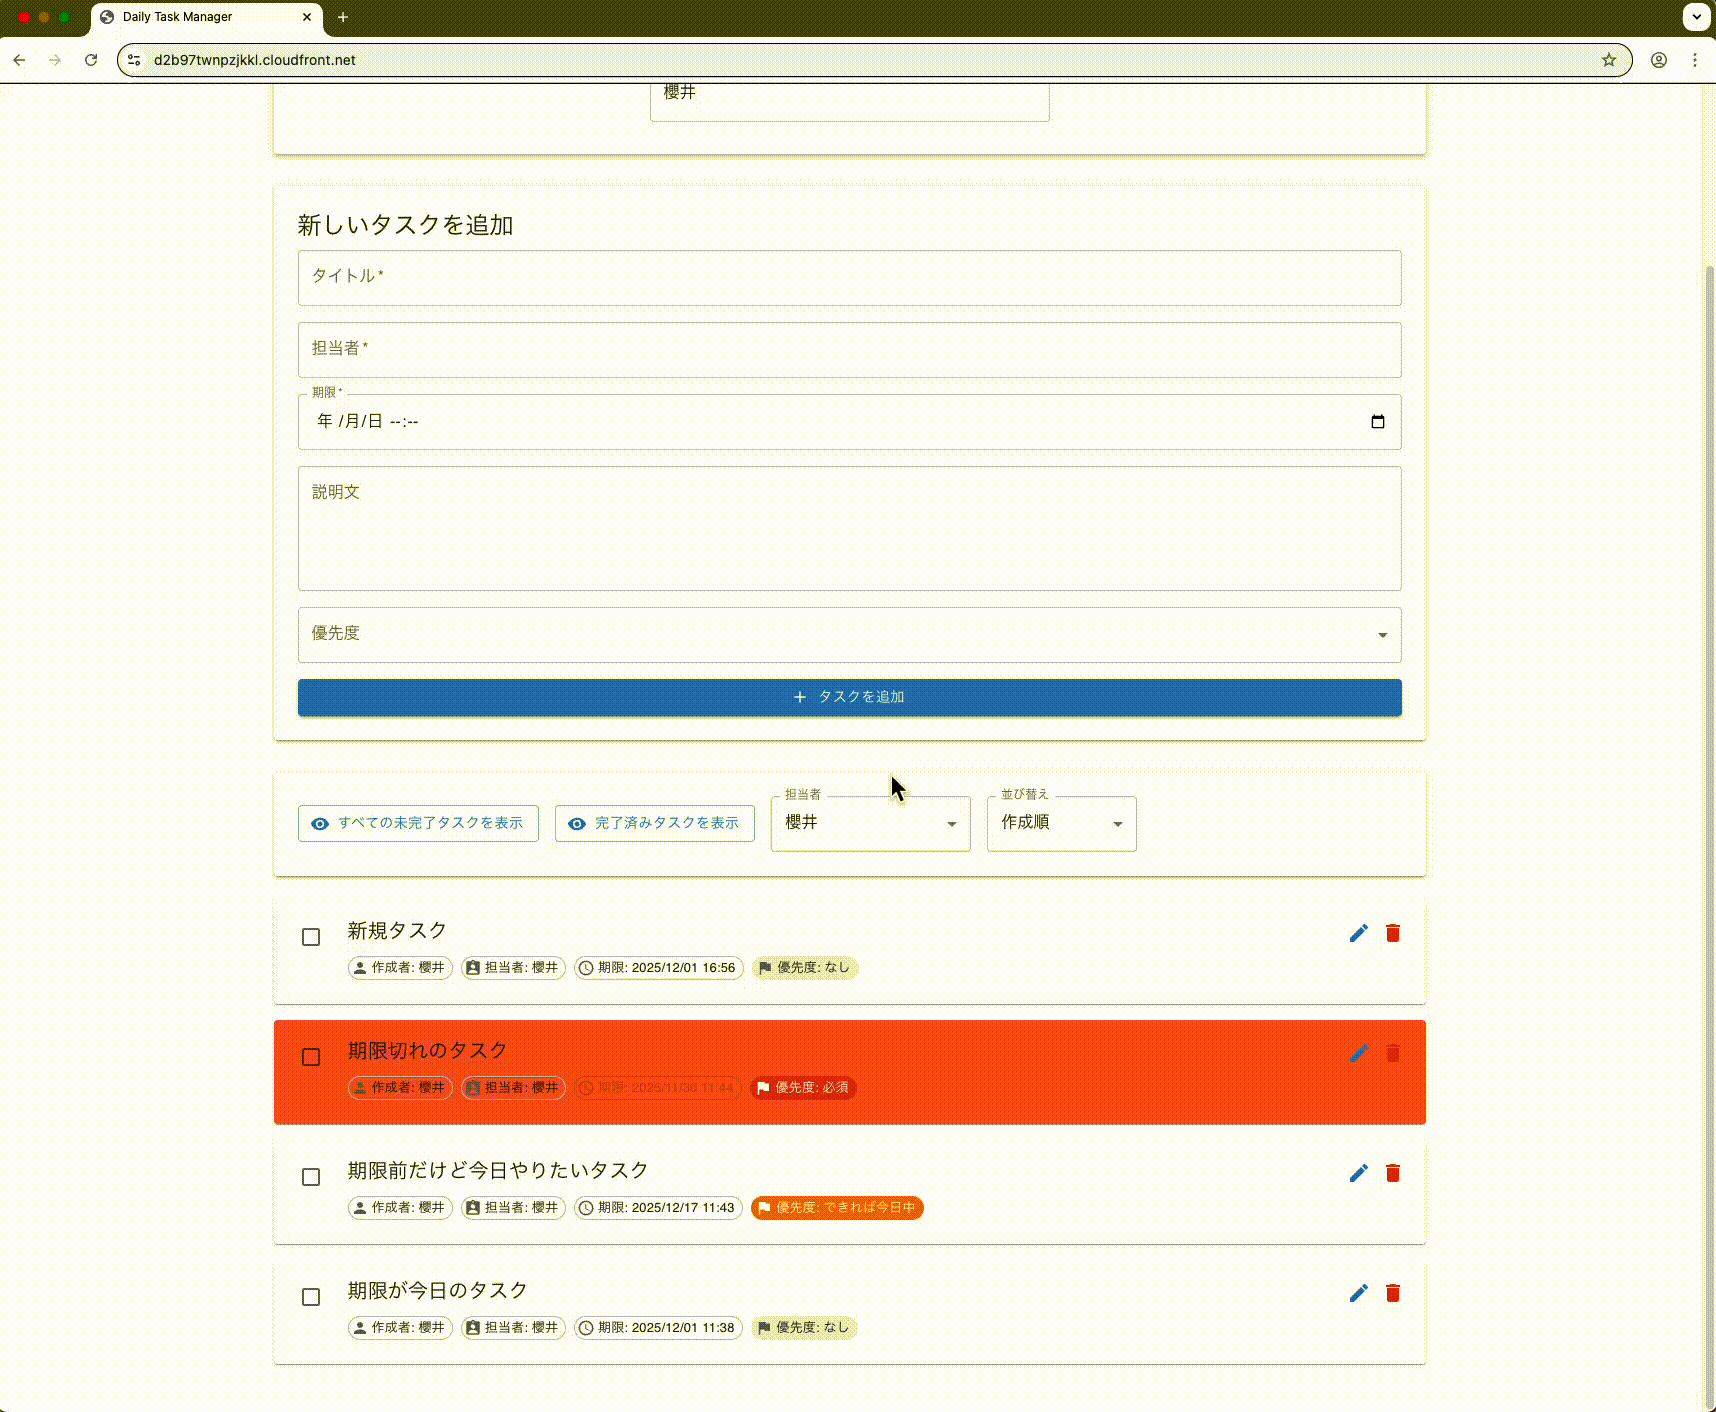The image size is (1716, 1412).
Task: Open calendar picker in 期限 field
Action: (x=1377, y=422)
